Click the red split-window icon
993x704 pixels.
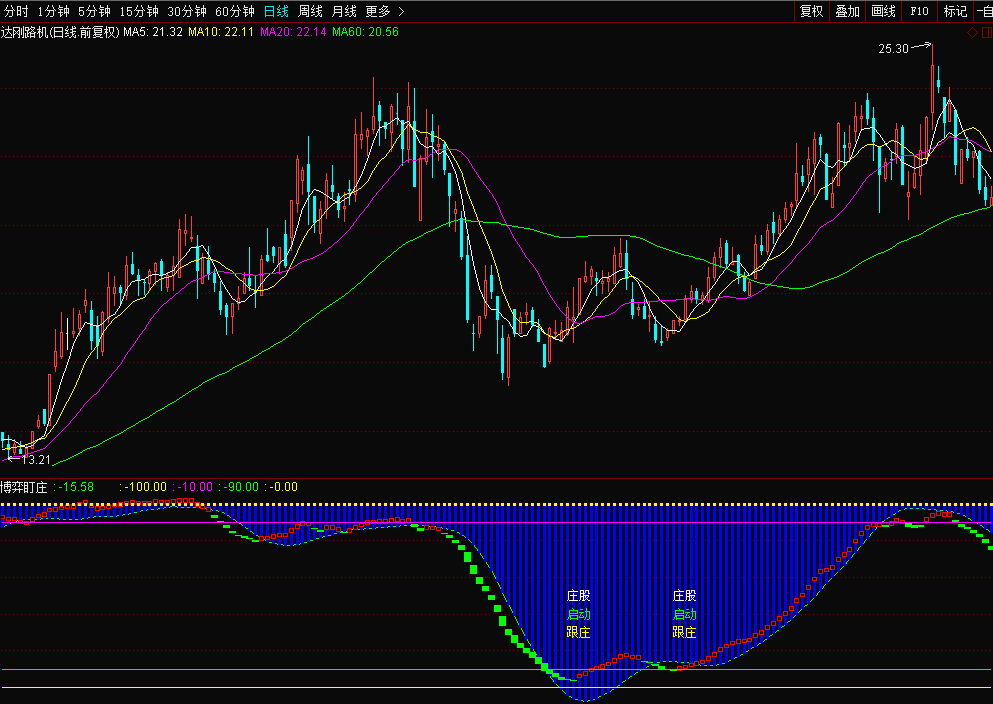pyautogui.click(x=987, y=32)
